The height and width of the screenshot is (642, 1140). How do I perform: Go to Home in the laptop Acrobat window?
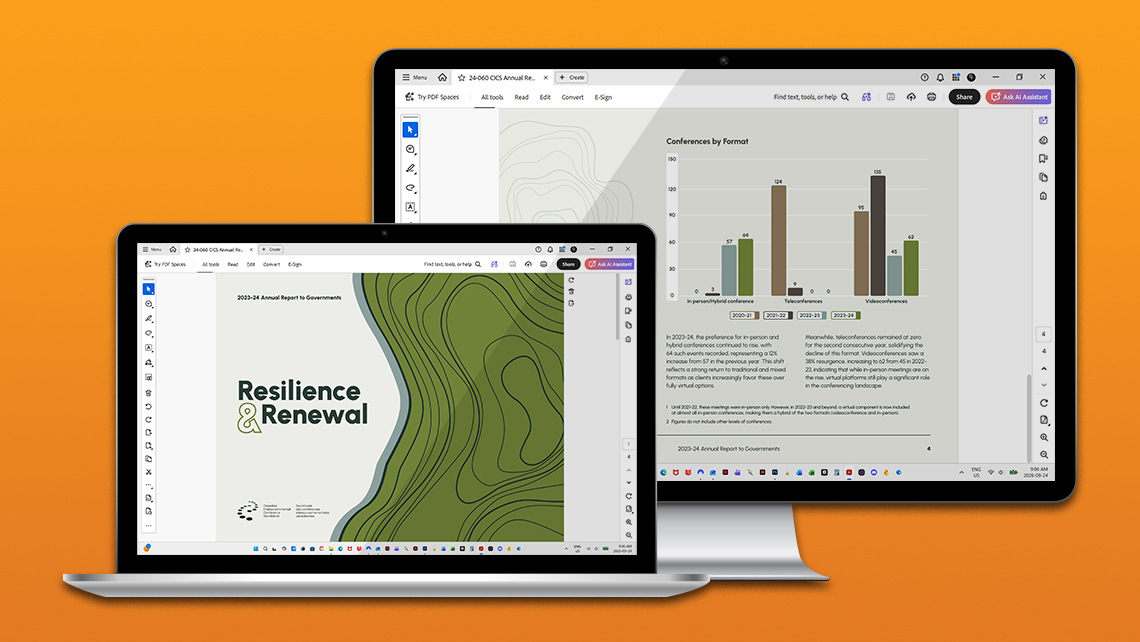pyautogui.click(x=173, y=249)
